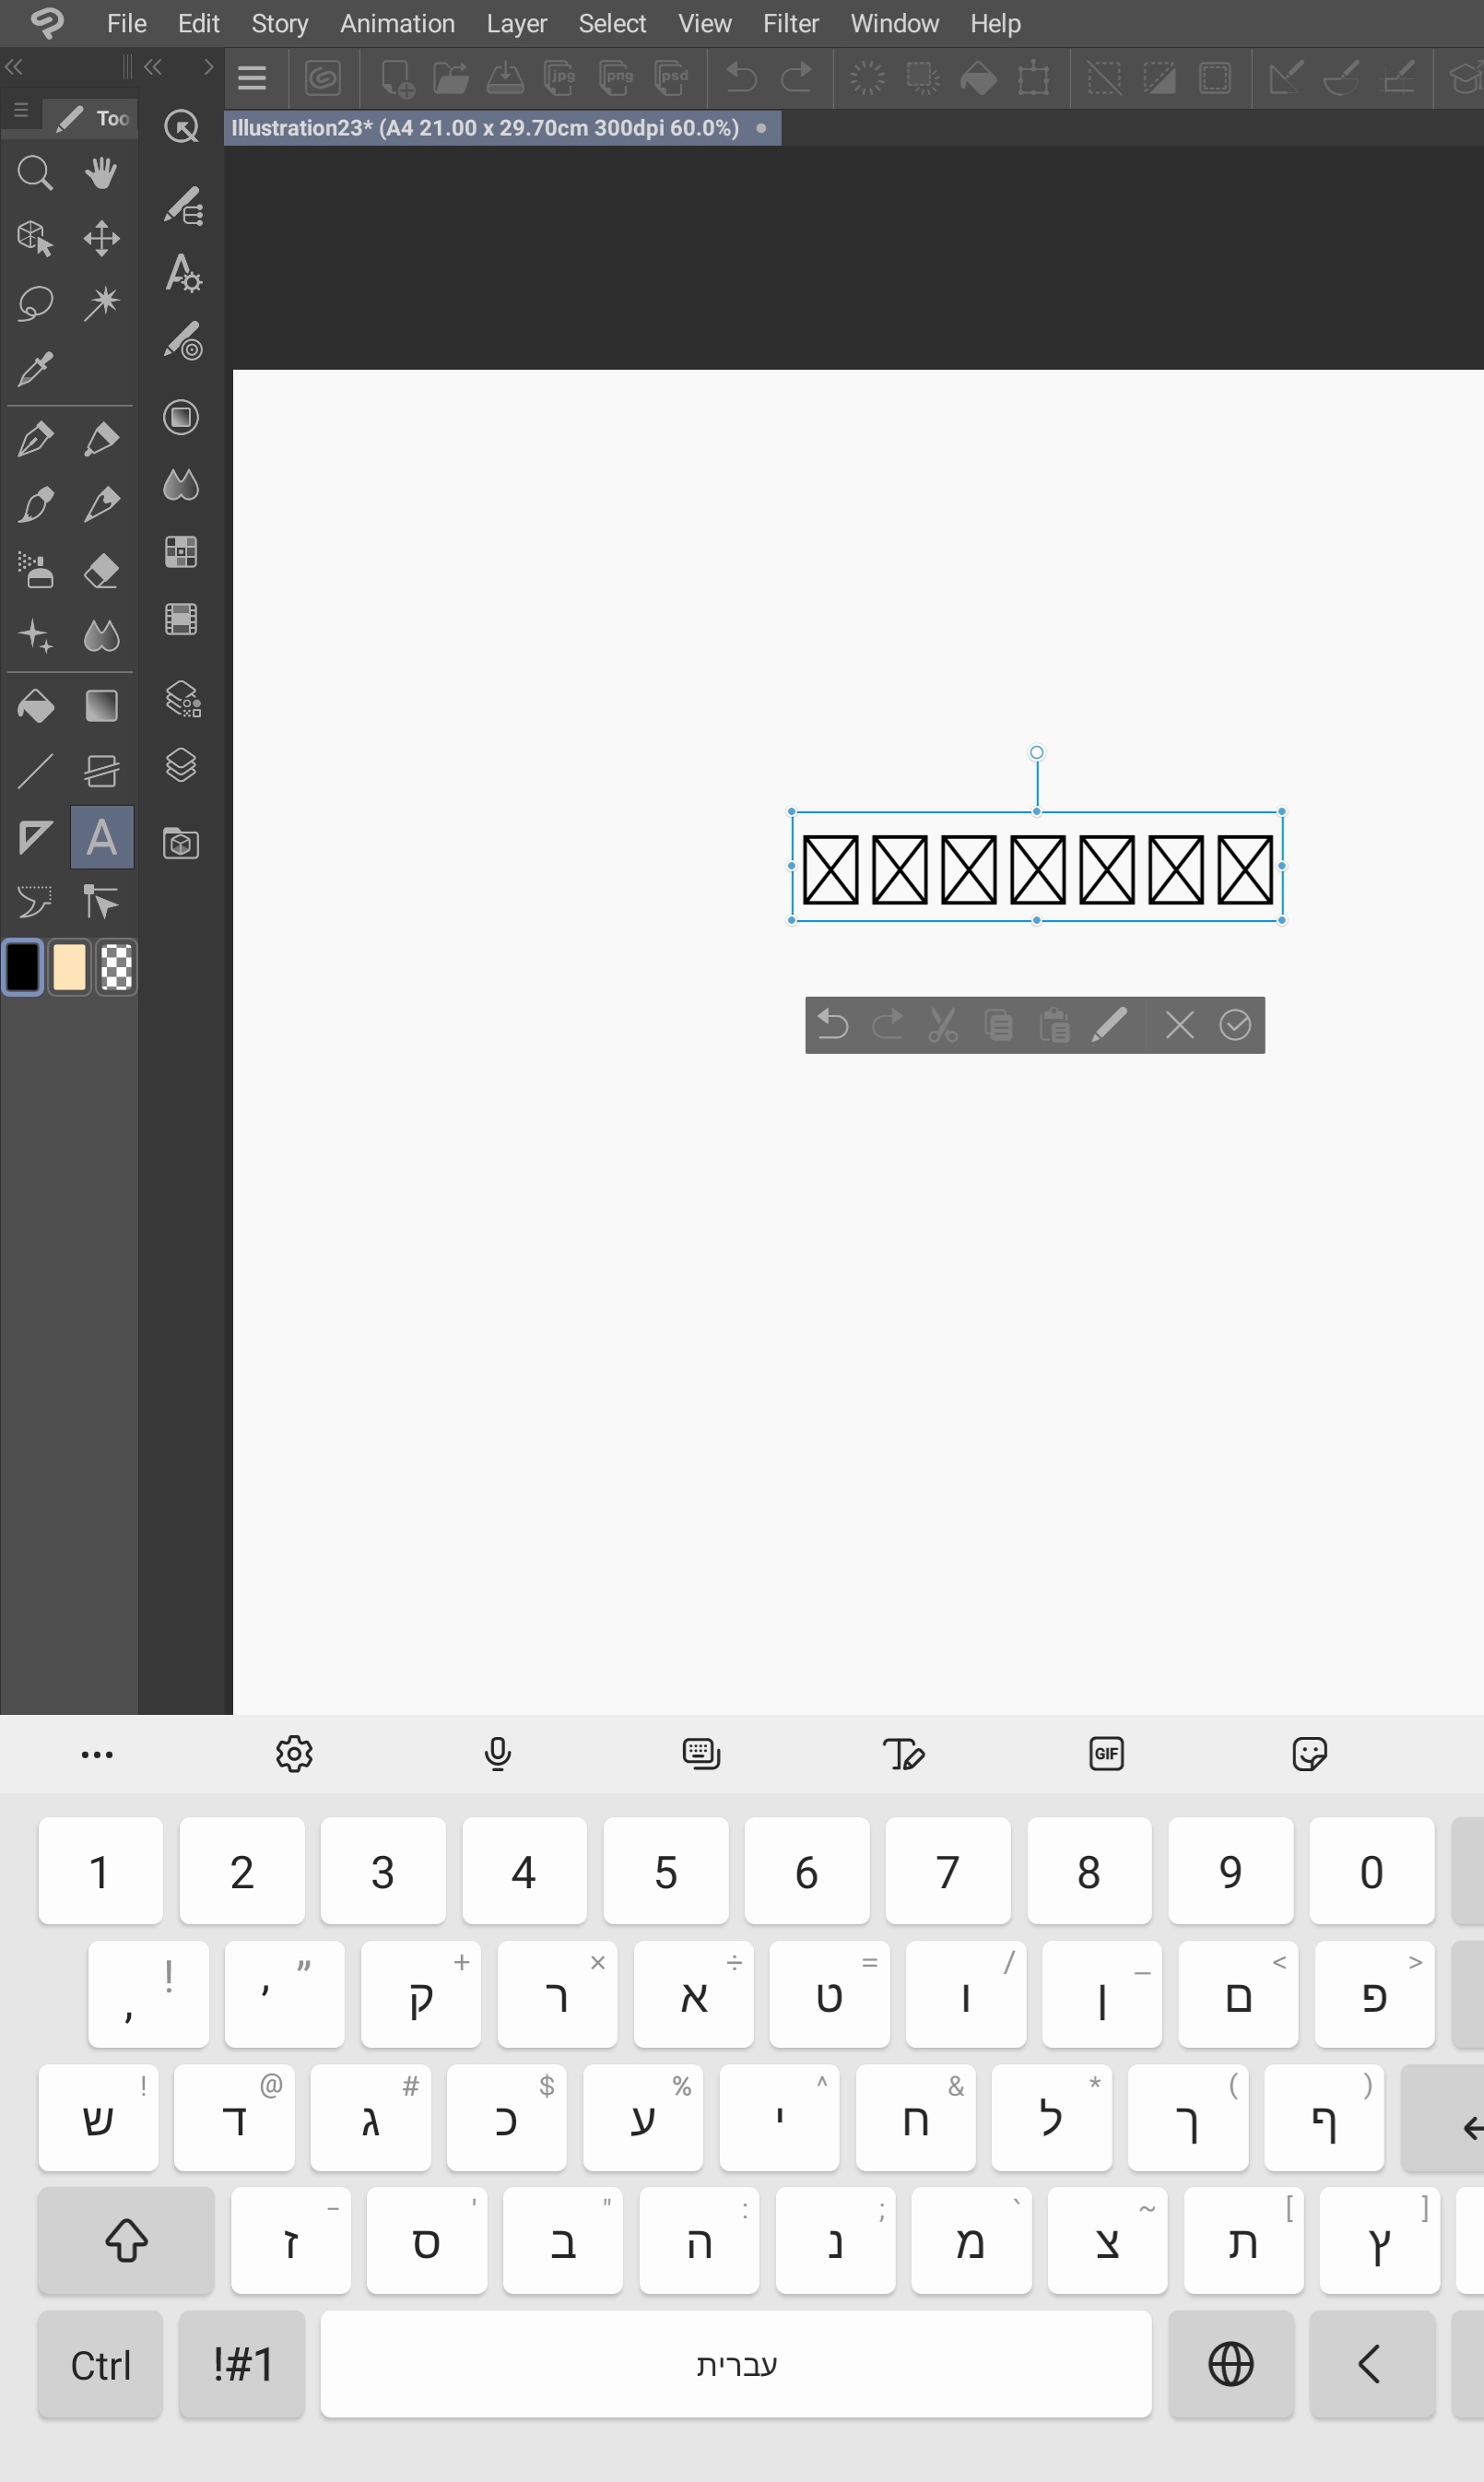The width and height of the screenshot is (1484, 2482).
Task: Select the Text tool
Action: point(101,837)
